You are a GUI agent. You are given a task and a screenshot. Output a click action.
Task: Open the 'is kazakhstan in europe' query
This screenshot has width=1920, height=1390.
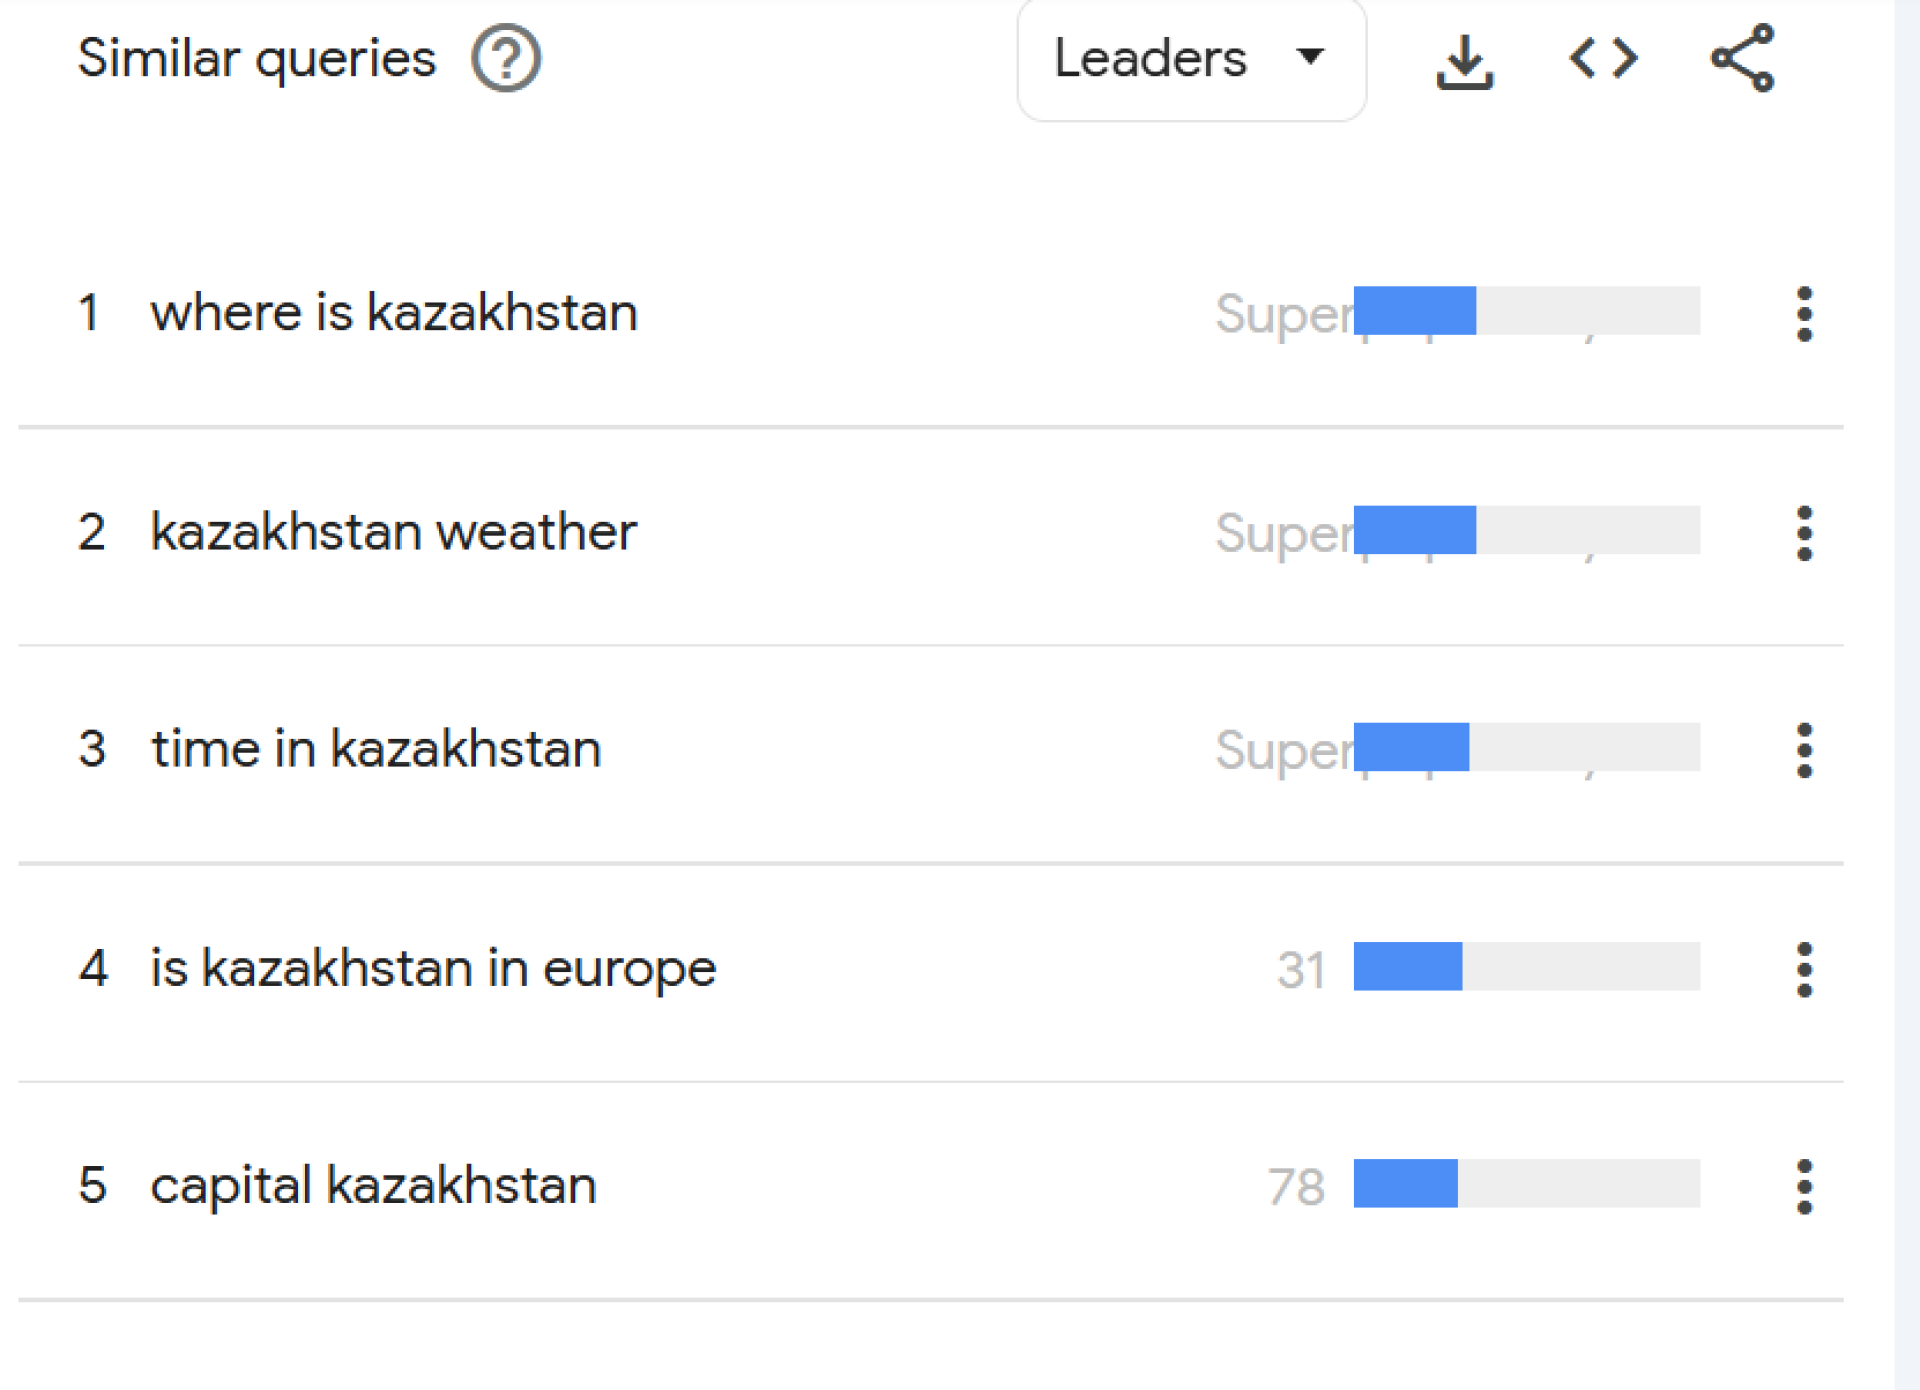coord(433,968)
